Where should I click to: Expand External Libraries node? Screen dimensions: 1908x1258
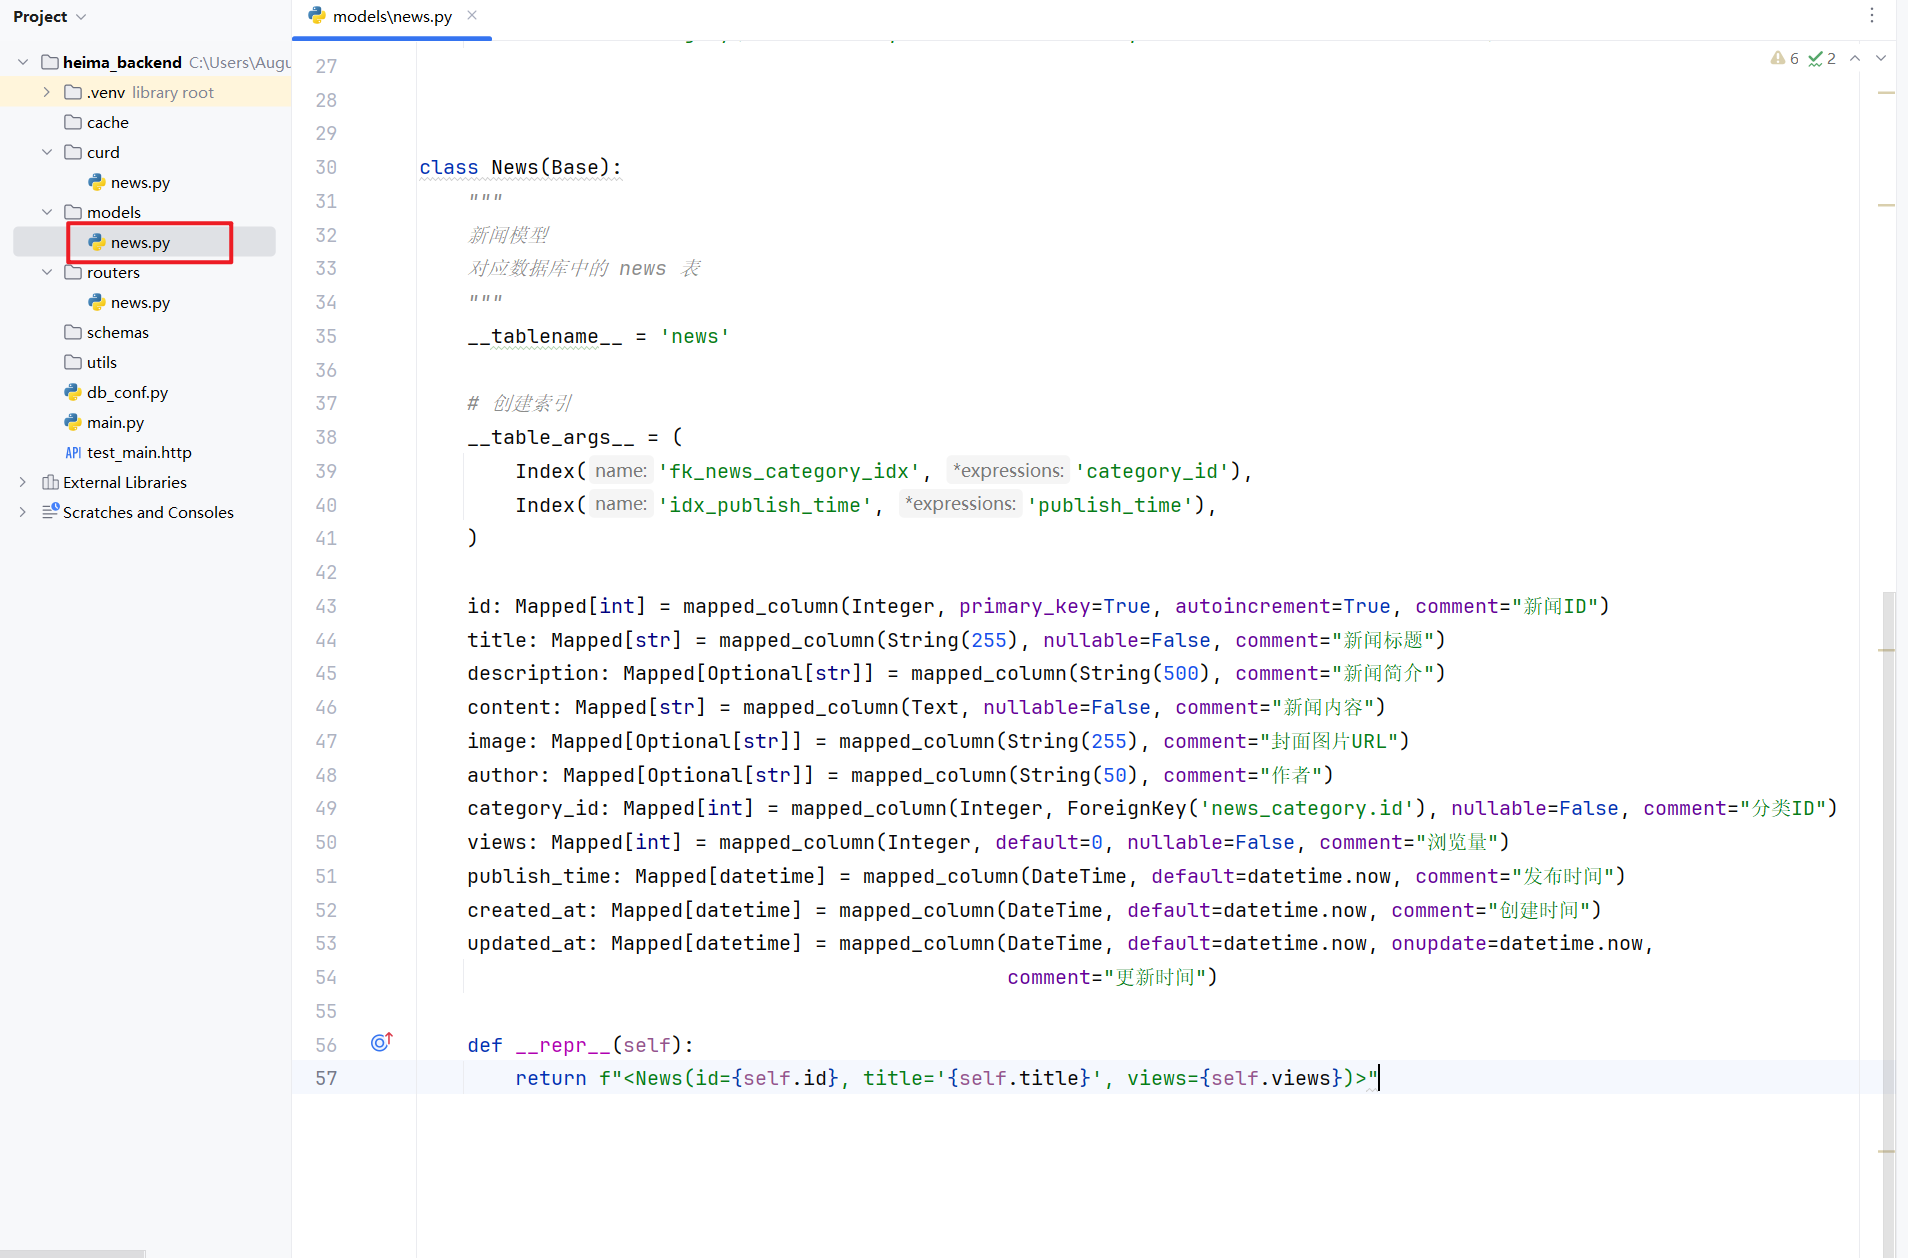pyautogui.click(x=22, y=482)
